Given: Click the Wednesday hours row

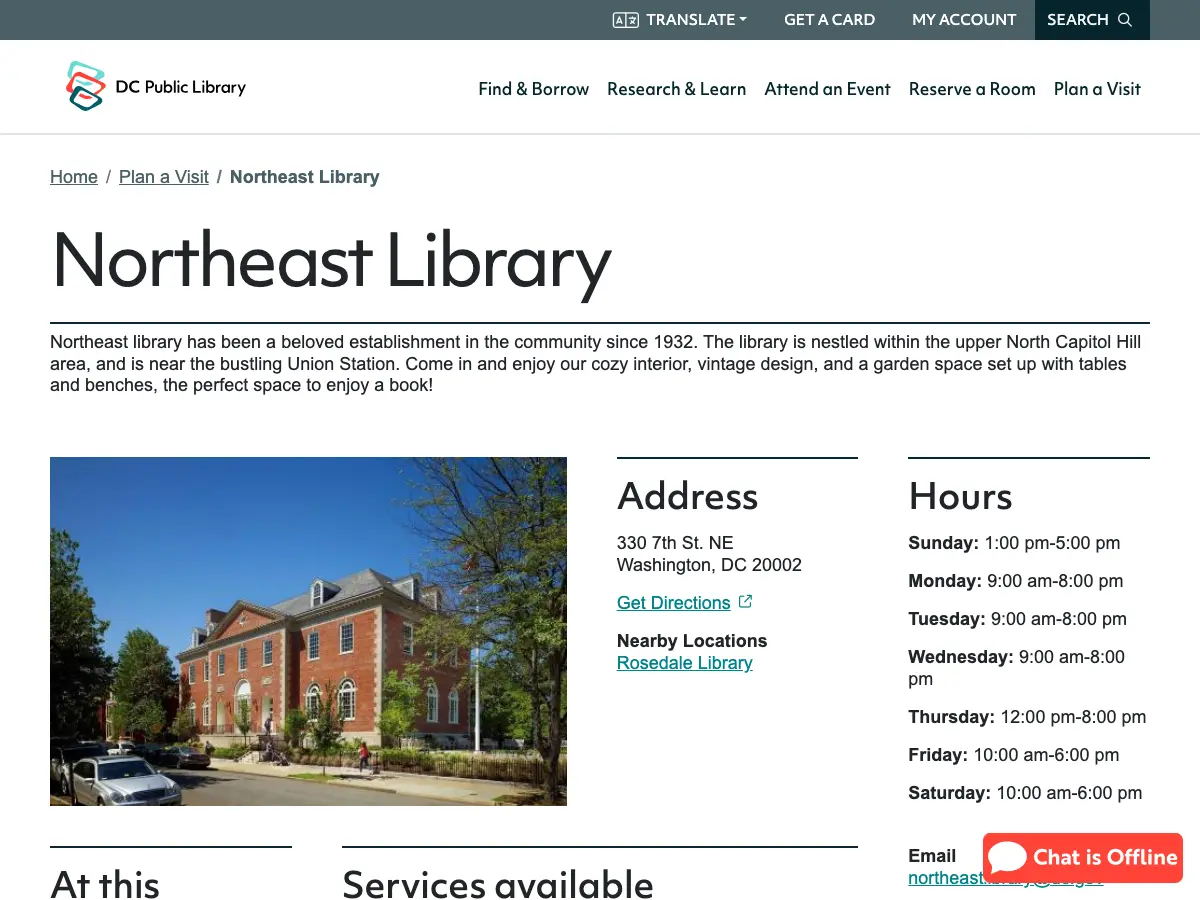Looking at the screenshot, I should click(1017, 668).
